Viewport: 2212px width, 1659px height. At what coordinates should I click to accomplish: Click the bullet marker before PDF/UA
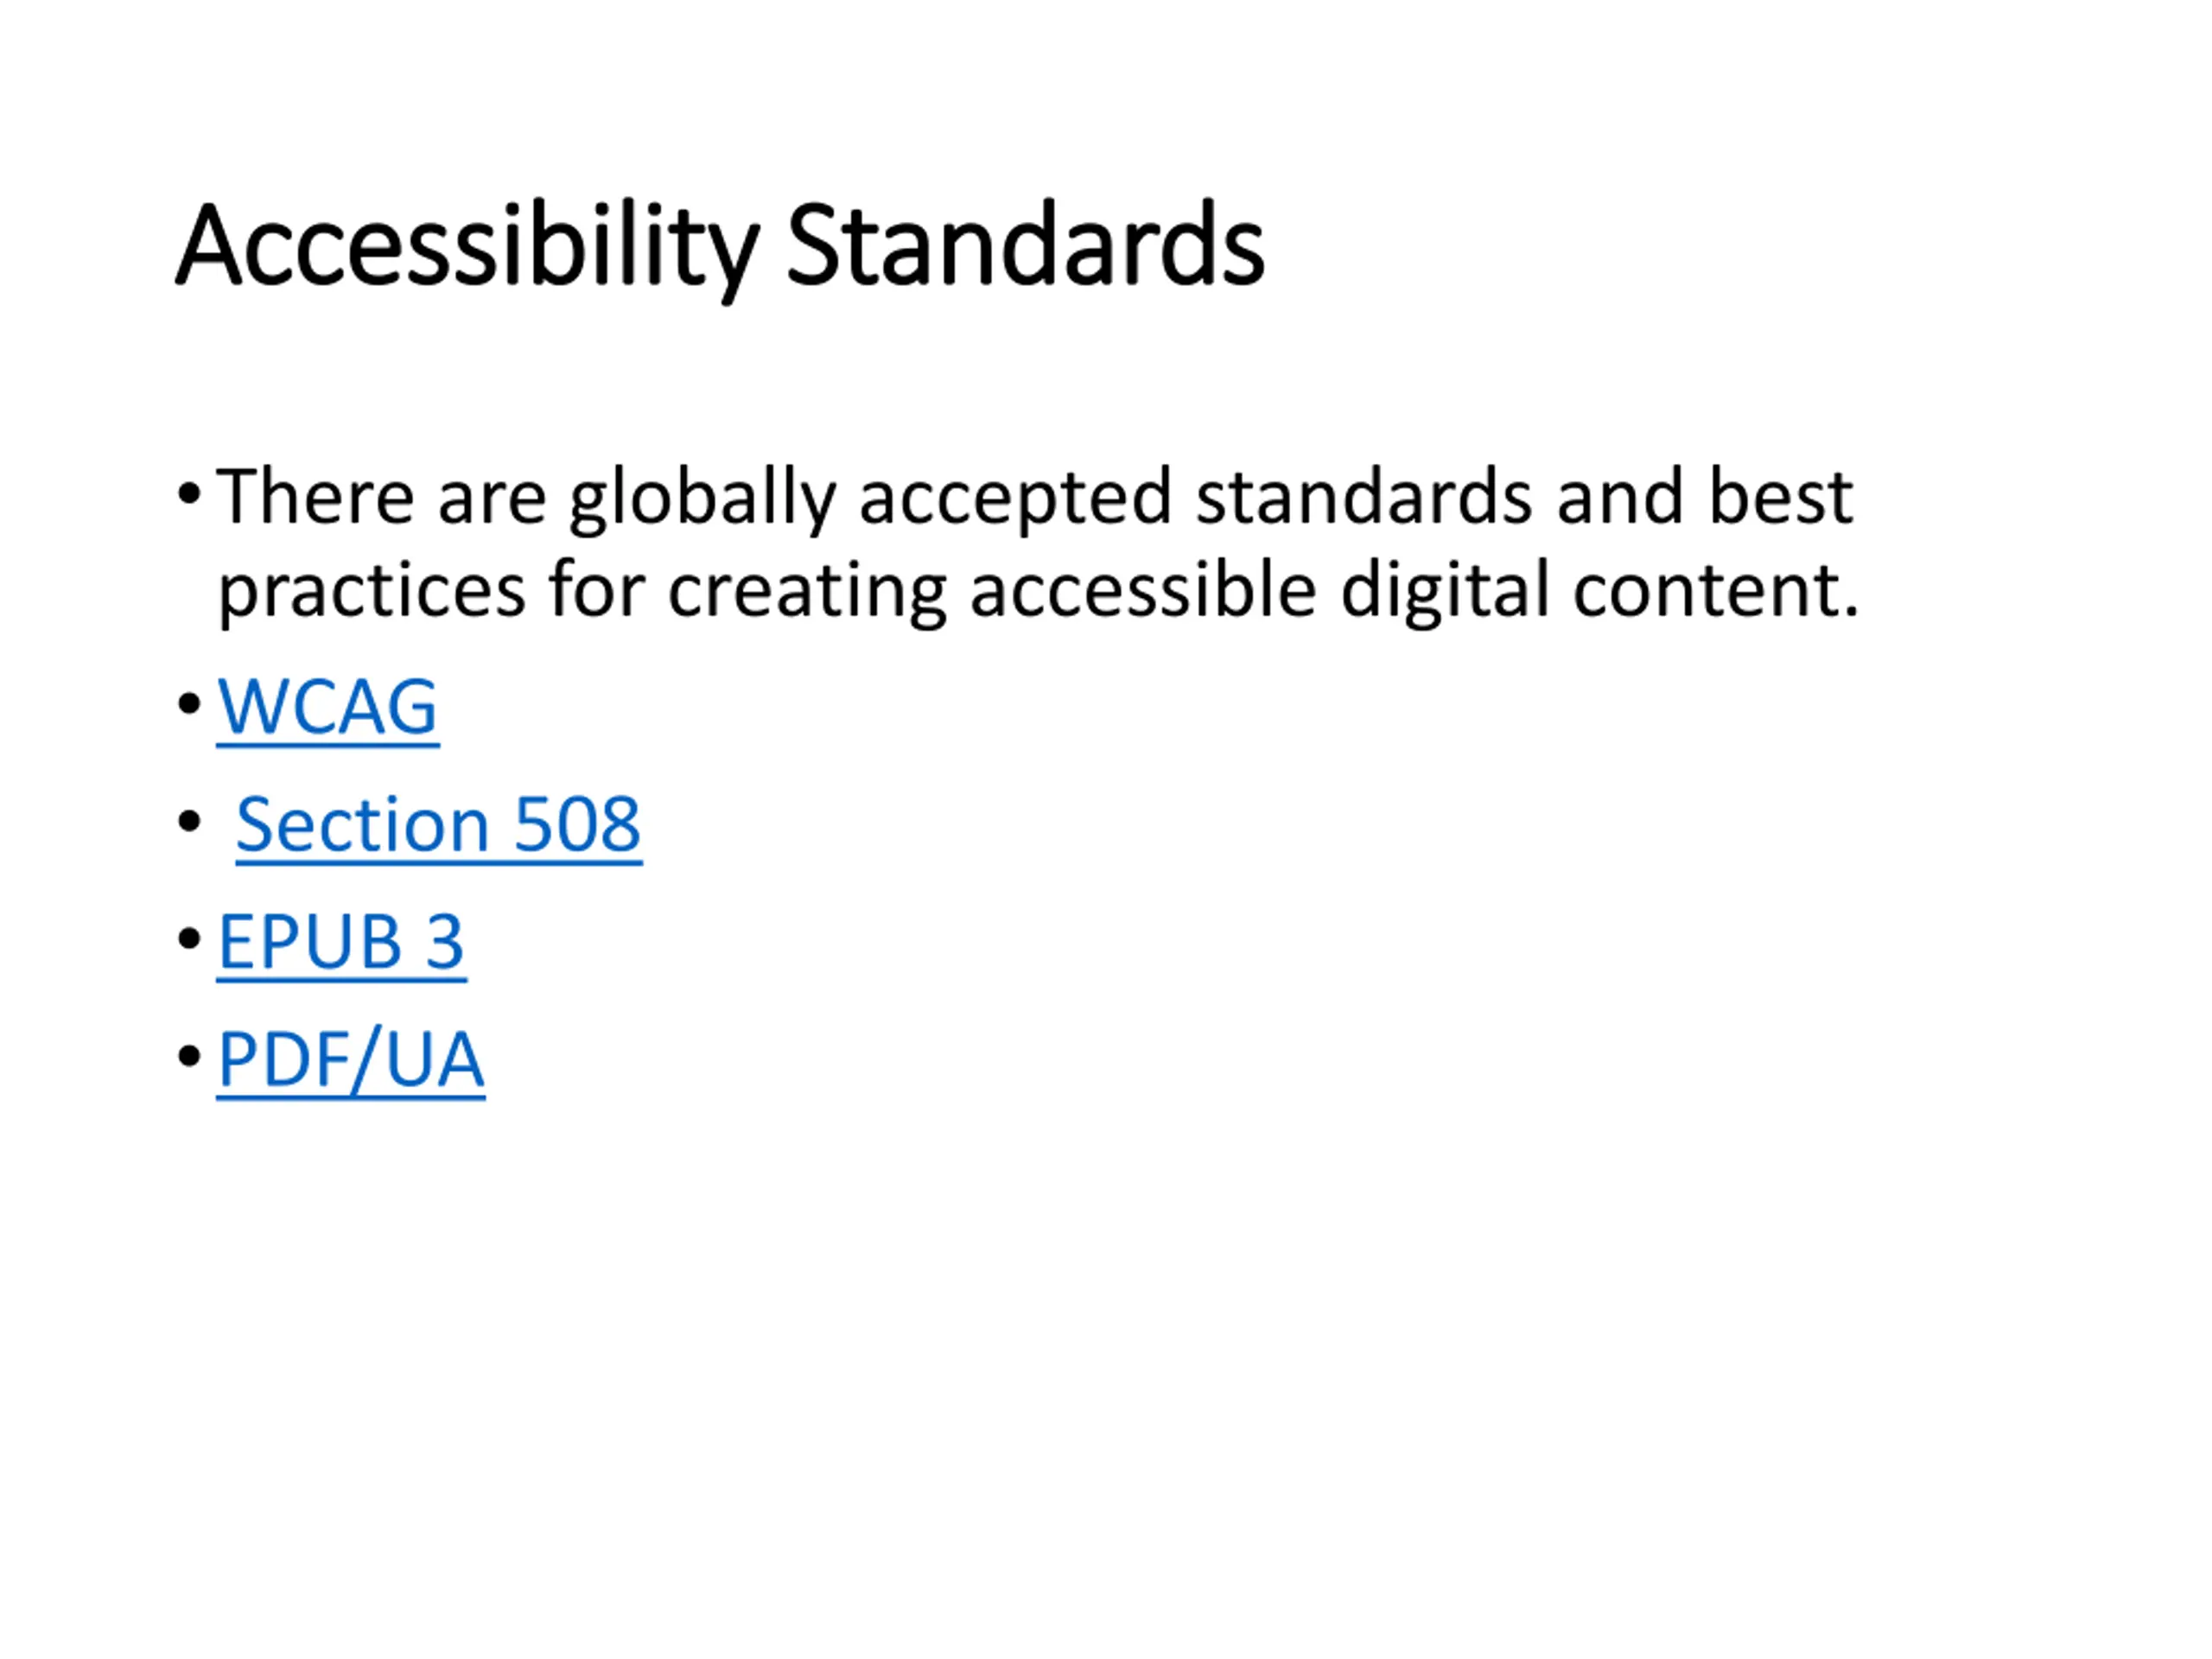click(189, 1056)
